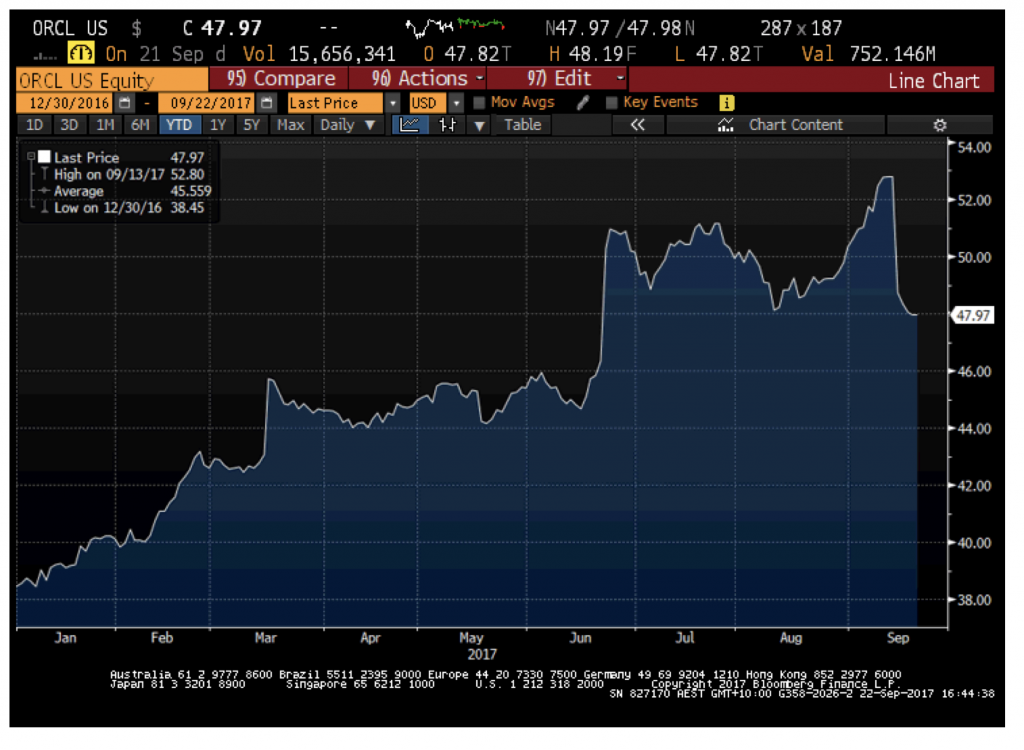Click the 38.00 price axis label
This screenshot has height=750, width=1024.
click(x=974, y=600)
